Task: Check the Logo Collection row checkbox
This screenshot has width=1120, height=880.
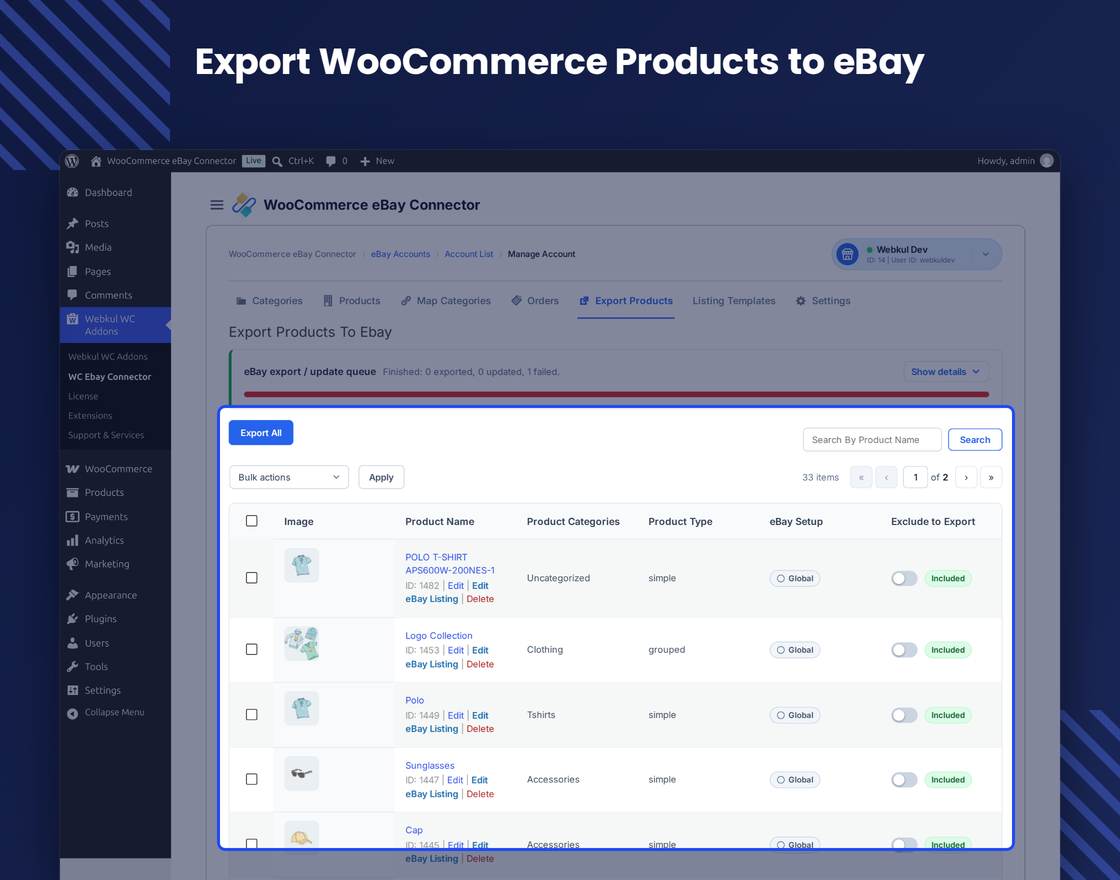Action: coord(251,649)
